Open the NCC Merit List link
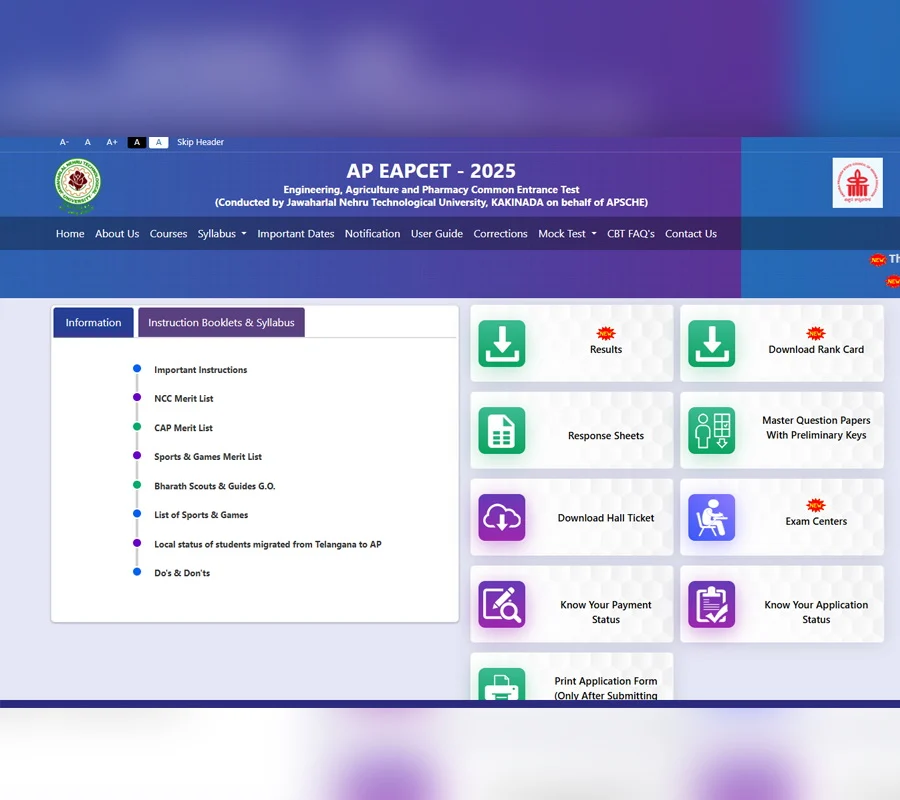 pos(184,399)
